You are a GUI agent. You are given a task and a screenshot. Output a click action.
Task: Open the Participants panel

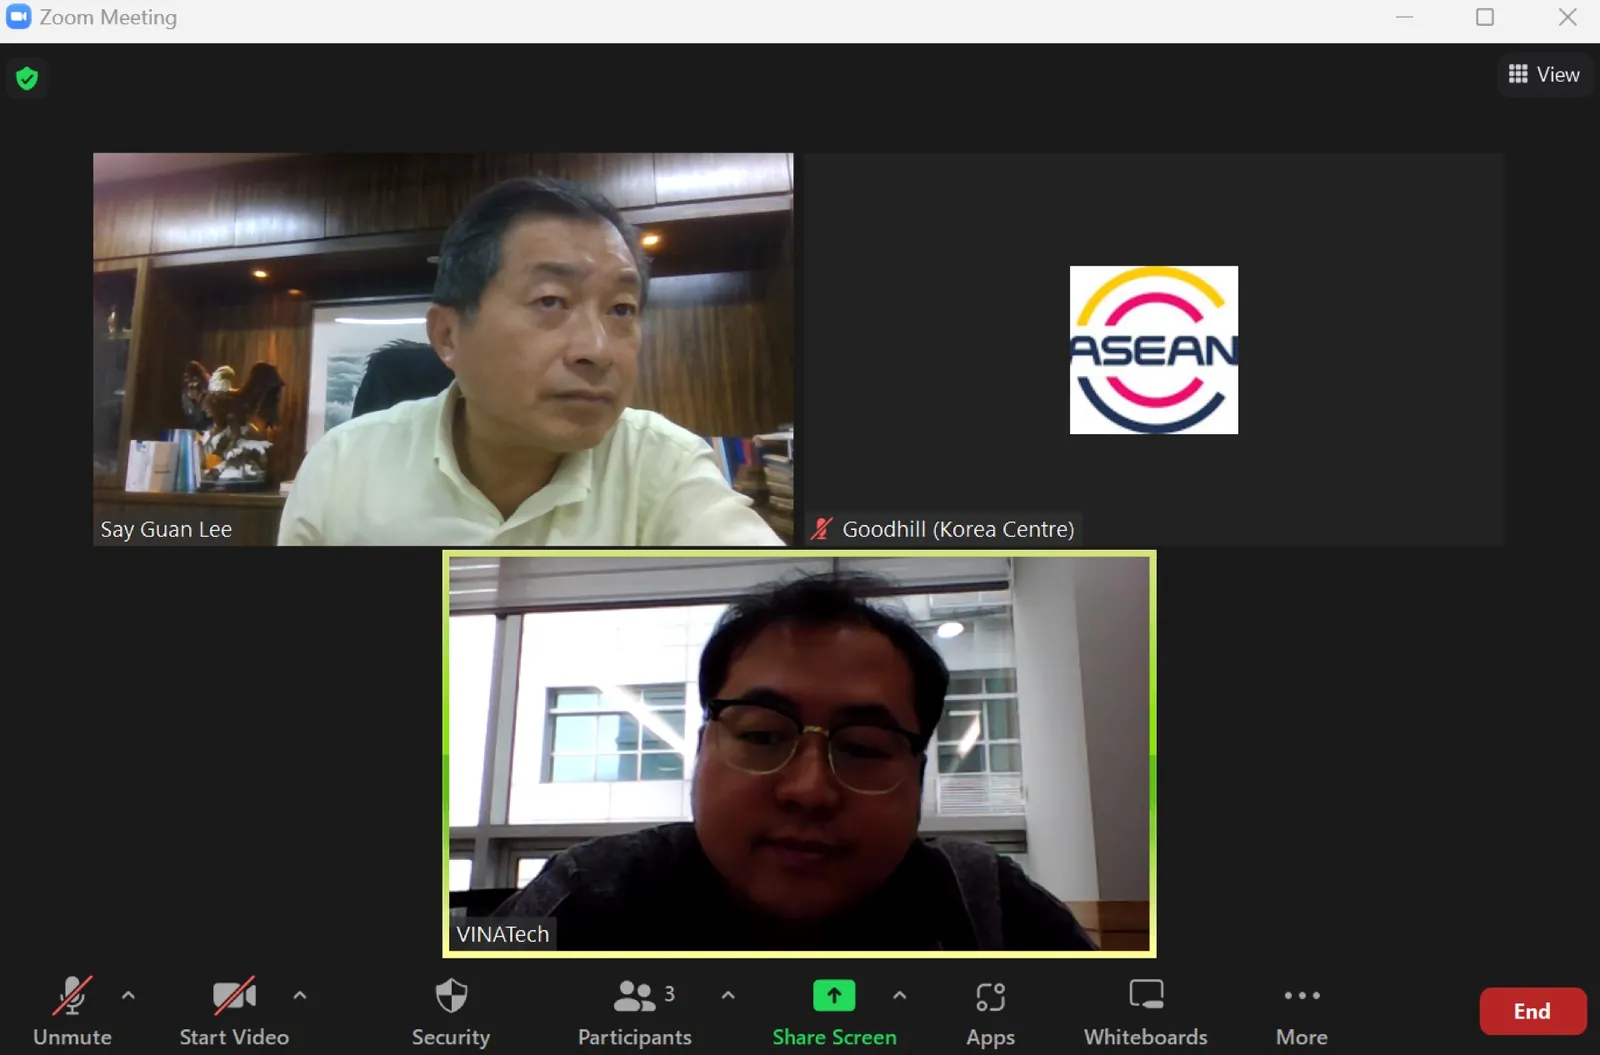(635, 1011)
